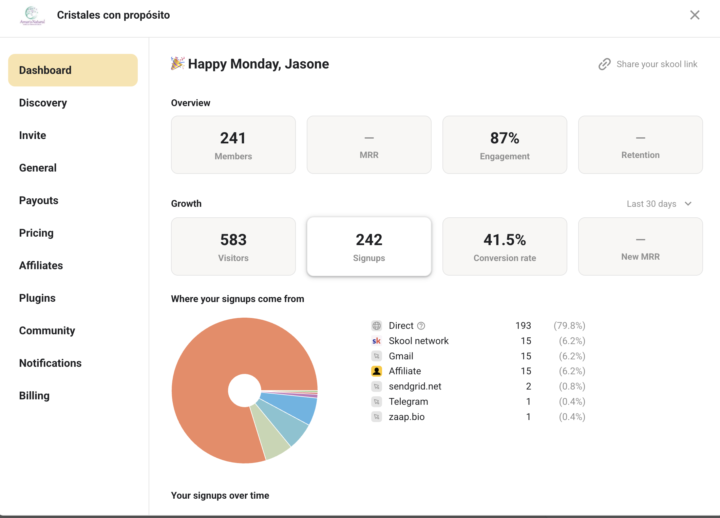The width and height of the screenshot is (720, 518).
Task: Click the Your signups over time heading
Action: click(220, 495)
